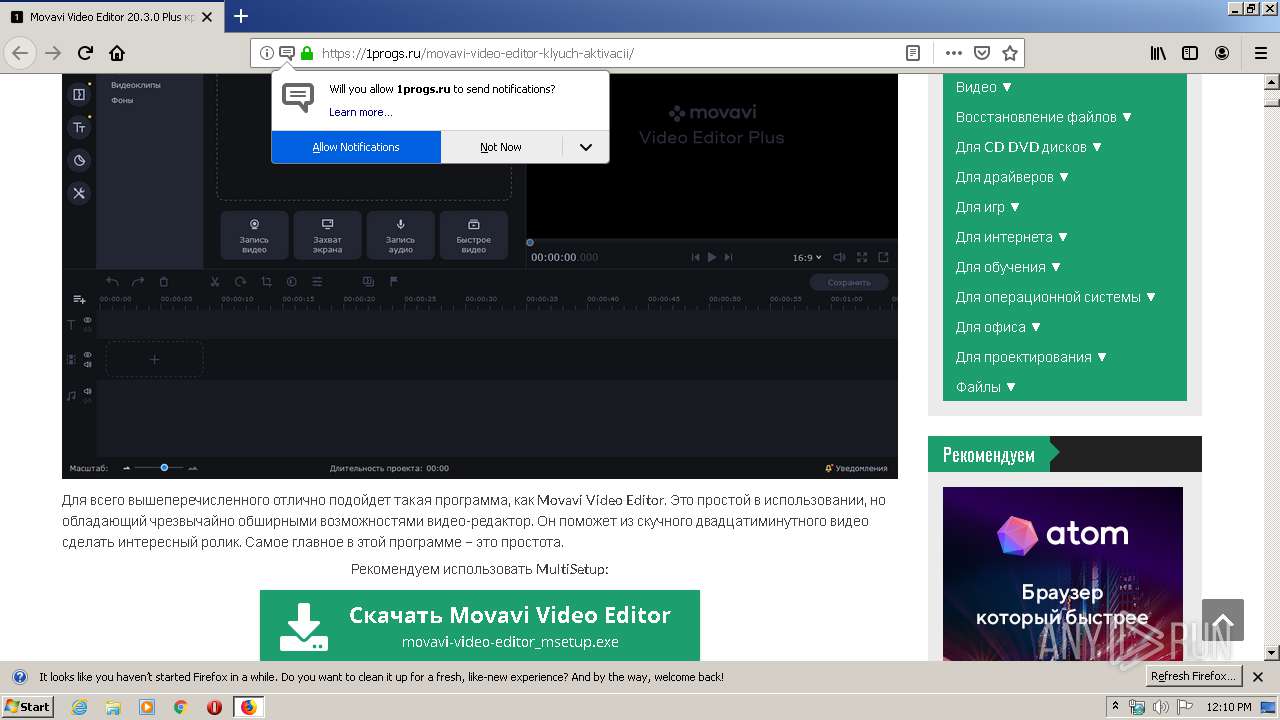Image resolution: width=1280 pixels, height=720 pixels.
Task: Open Для офиса category
Action: pos(998,327)
